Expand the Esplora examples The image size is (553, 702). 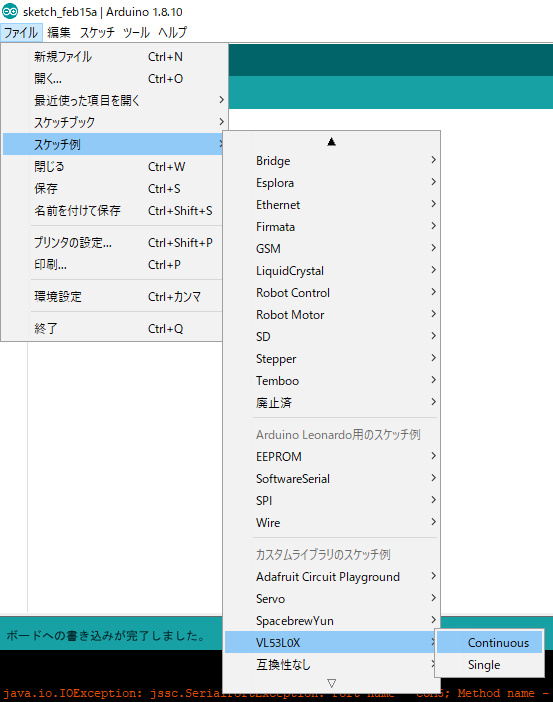click(331, 183)
